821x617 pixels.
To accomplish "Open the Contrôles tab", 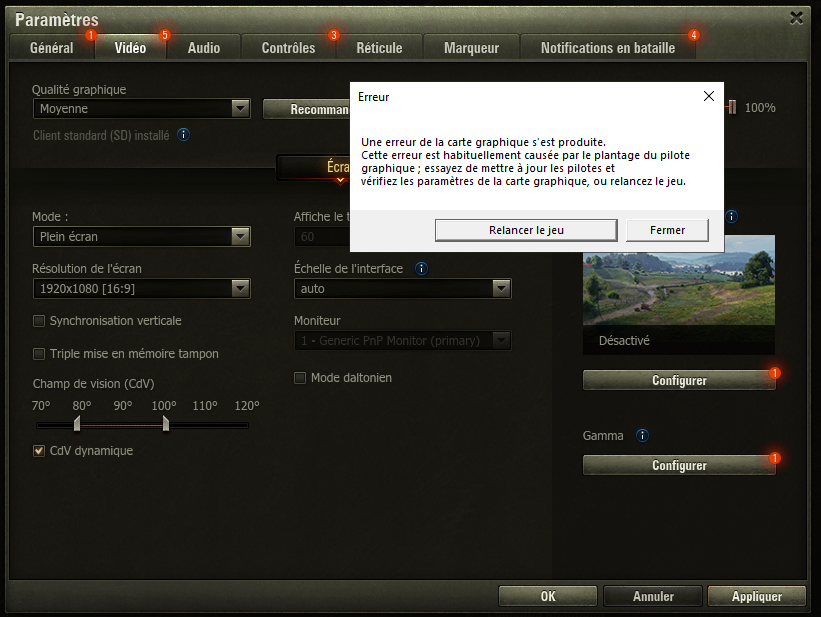I will pyautogui.click(x=288, y=47).
